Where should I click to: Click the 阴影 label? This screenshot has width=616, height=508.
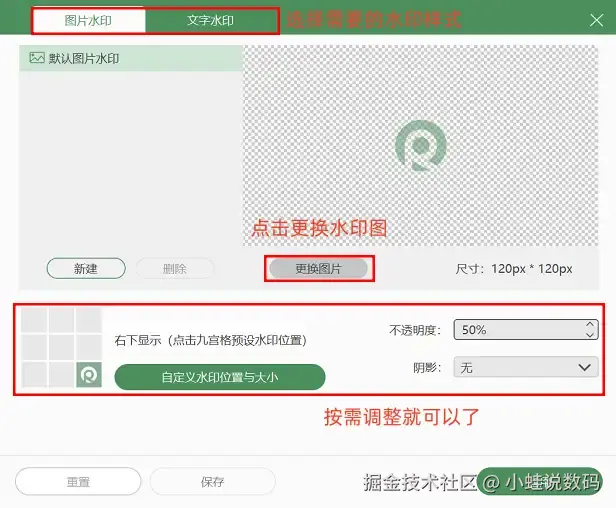tap(427, 368)
